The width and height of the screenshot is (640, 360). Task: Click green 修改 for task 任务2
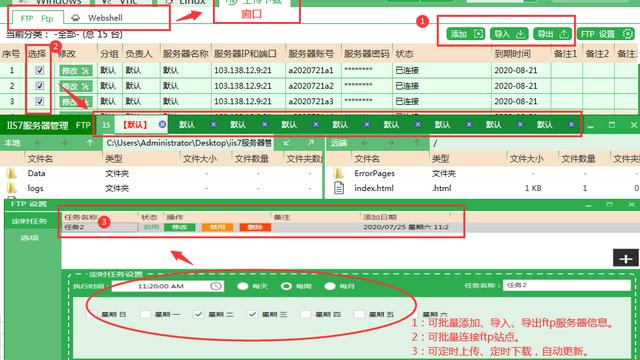pos(180,227)
